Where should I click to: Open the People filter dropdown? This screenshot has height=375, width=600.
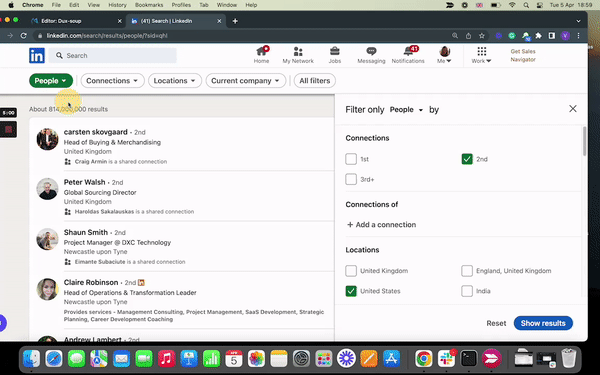coord(51,81)
